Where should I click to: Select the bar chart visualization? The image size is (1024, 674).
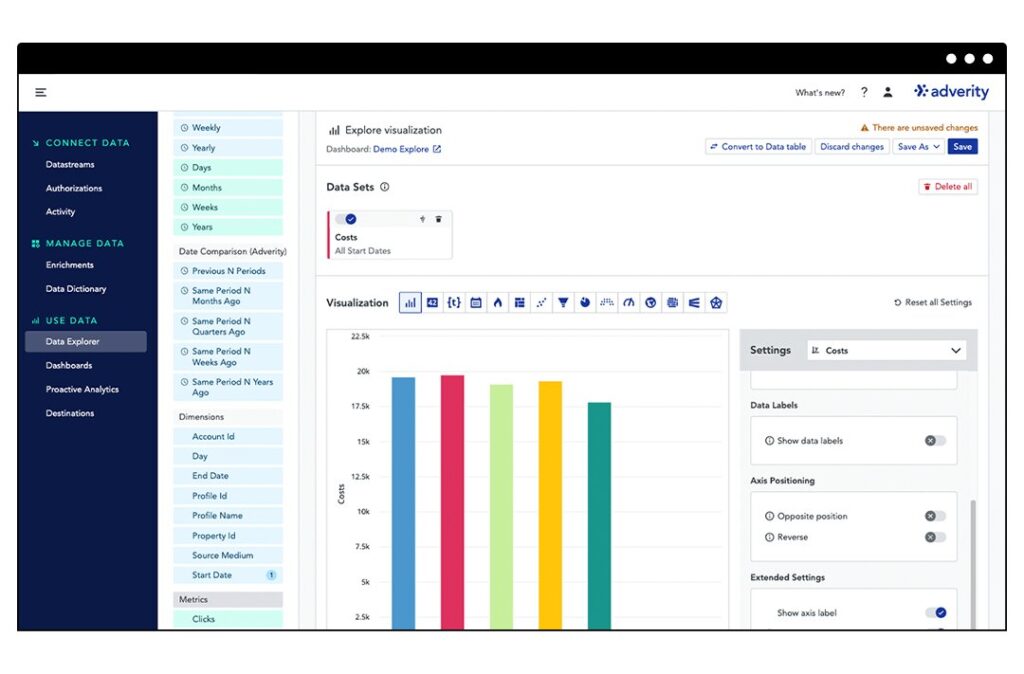click(410, 302)
